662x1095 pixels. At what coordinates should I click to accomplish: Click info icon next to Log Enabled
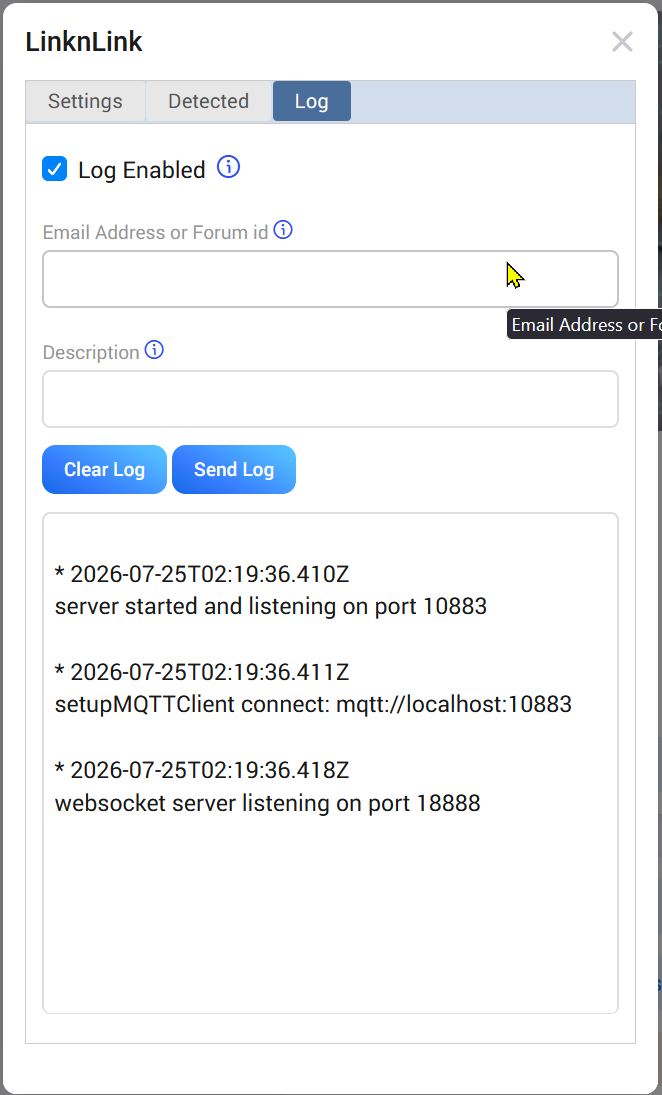[228, 168]
